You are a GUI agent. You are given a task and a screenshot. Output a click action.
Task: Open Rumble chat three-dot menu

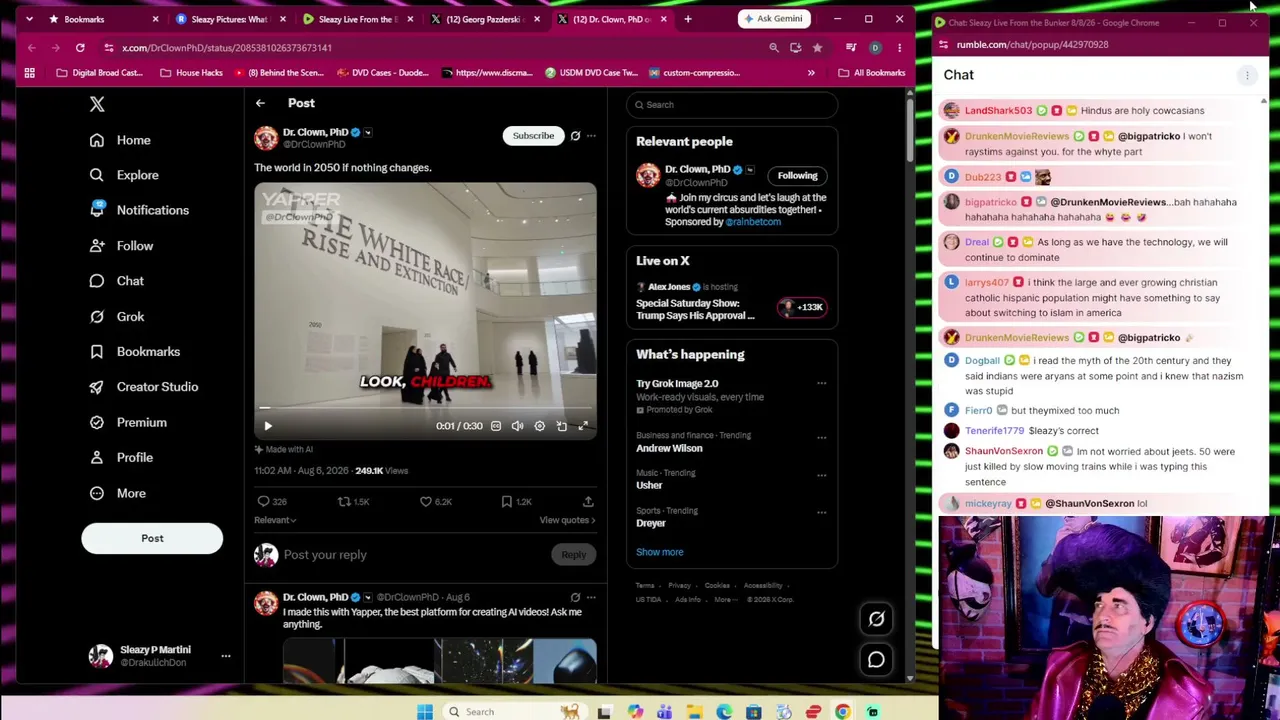coord(1247,75)
